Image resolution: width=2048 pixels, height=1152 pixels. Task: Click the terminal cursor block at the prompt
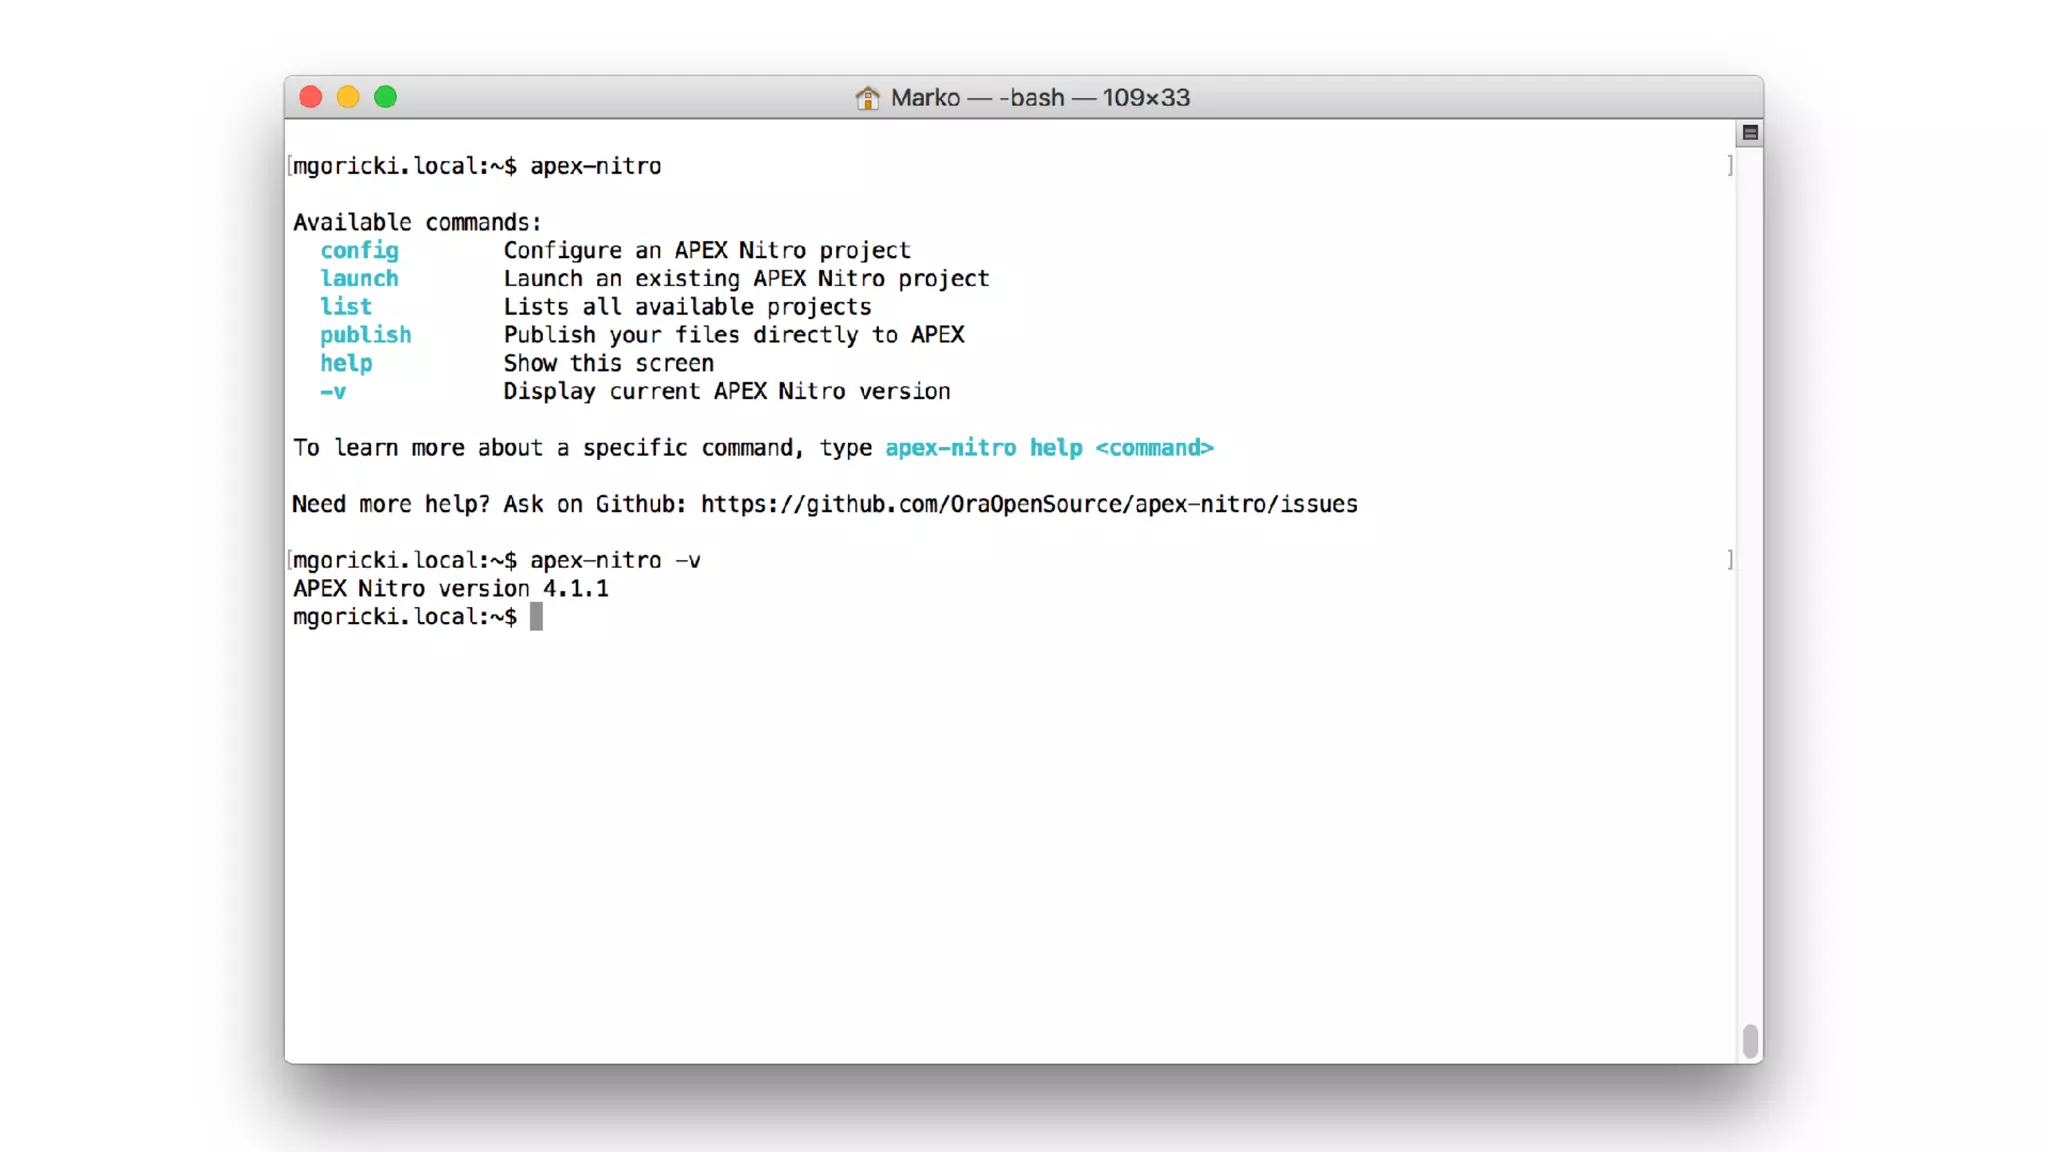point(536,616)
